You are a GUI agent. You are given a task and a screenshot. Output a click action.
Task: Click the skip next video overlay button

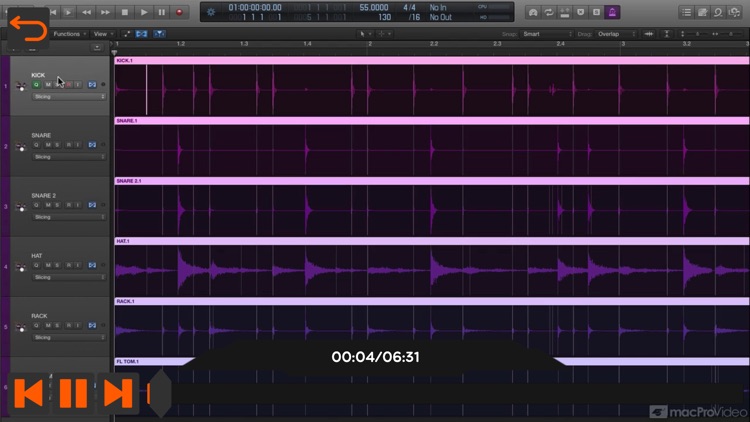point(118,393)
